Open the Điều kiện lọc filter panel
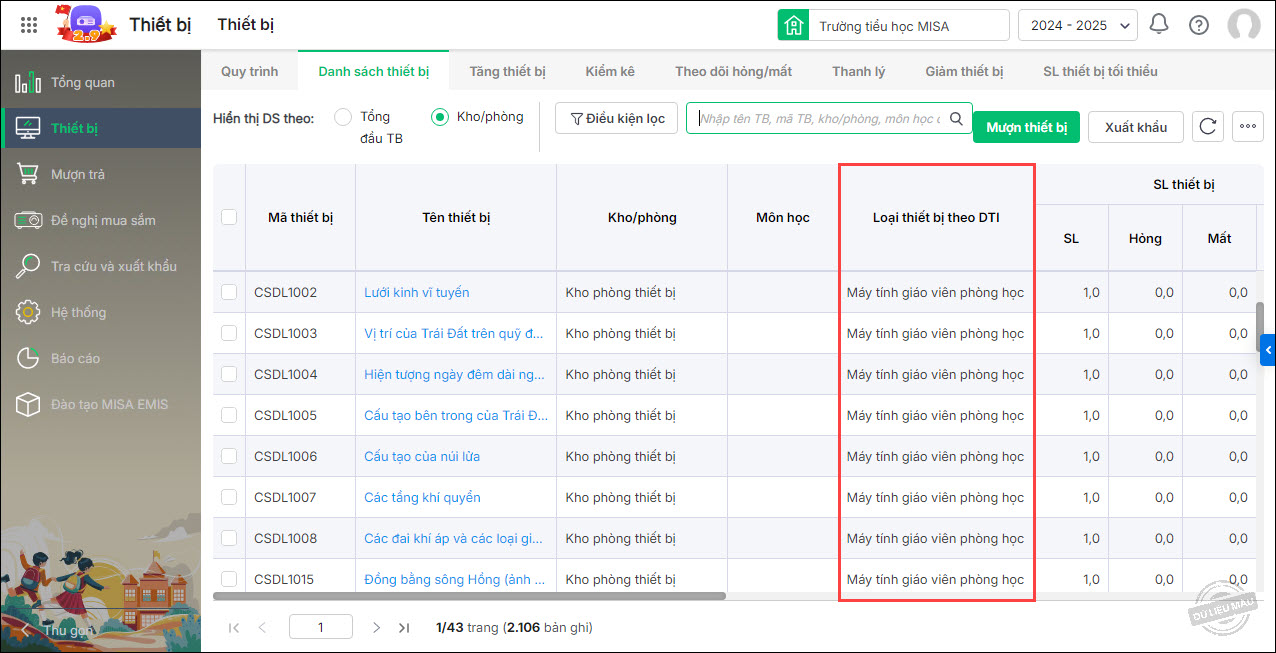Image resolution: width=1276 pixels, height=653 pixels. tap(617, 118)
